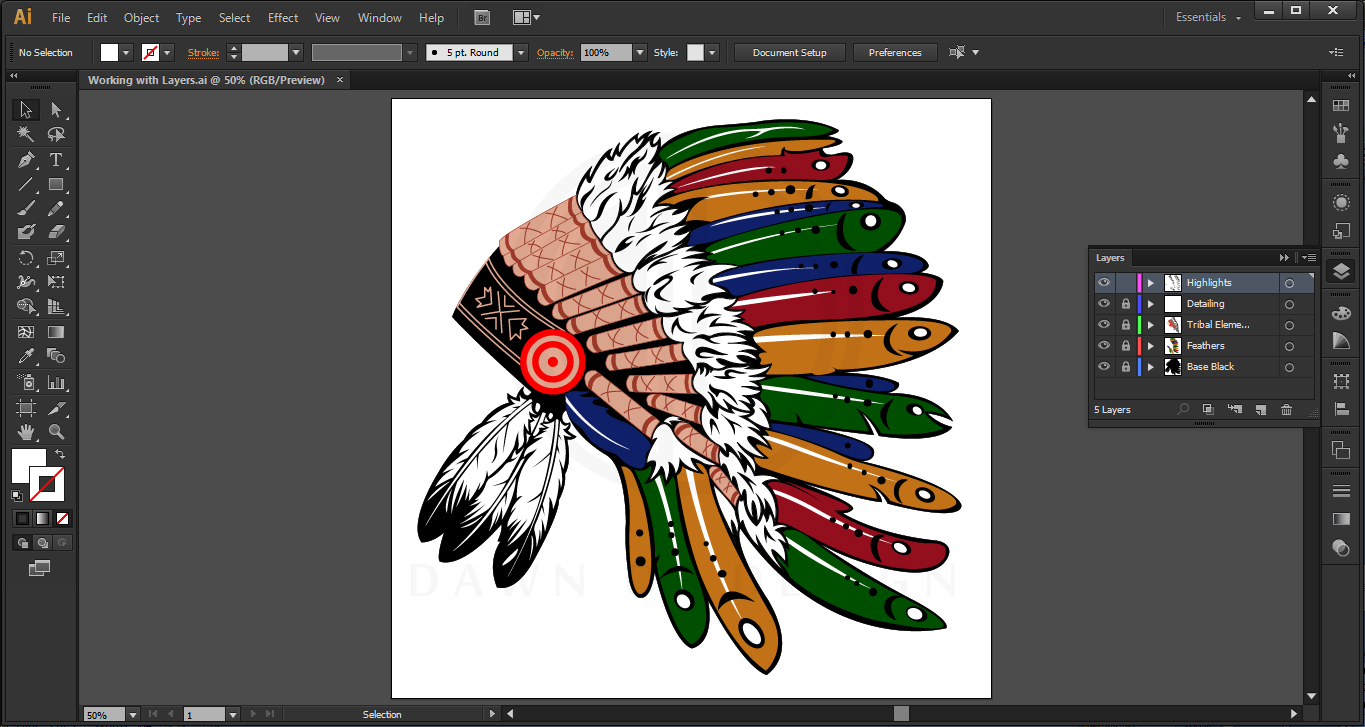Click the Style swatch in control bar
Viewport: 1365px width, 727px height.
[x=695, y=53]
